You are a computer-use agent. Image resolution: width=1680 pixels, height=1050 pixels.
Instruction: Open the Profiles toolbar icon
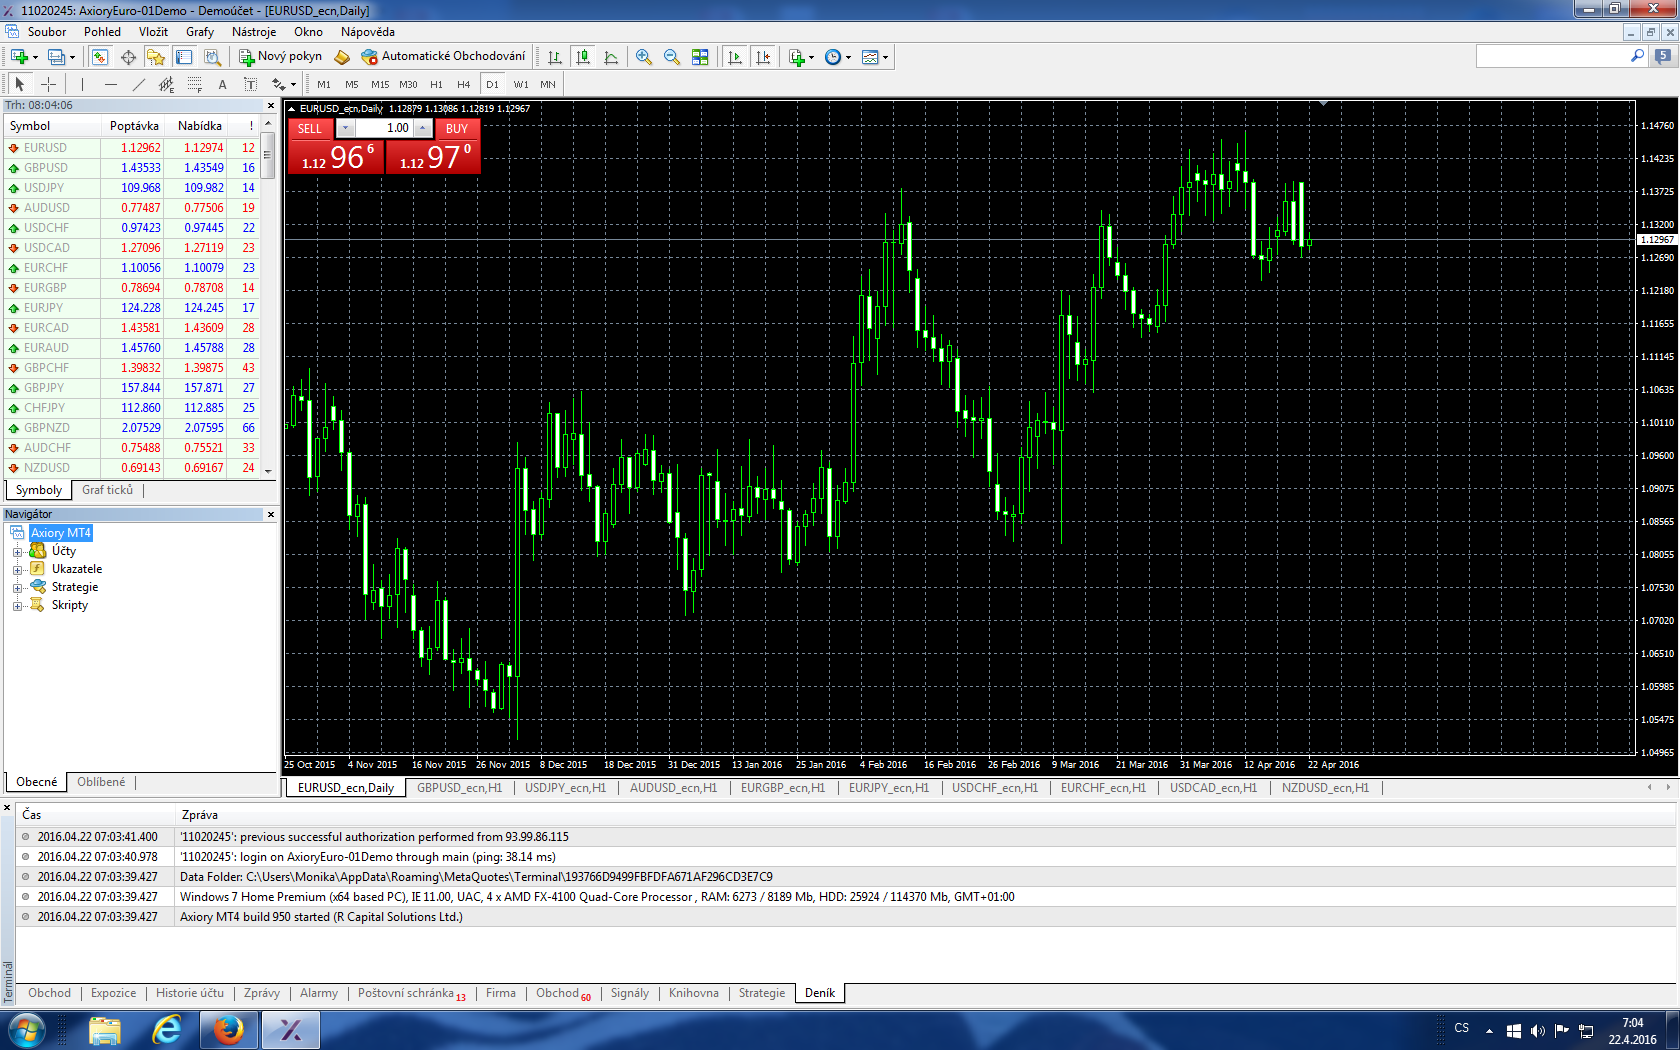click(57, 57)
